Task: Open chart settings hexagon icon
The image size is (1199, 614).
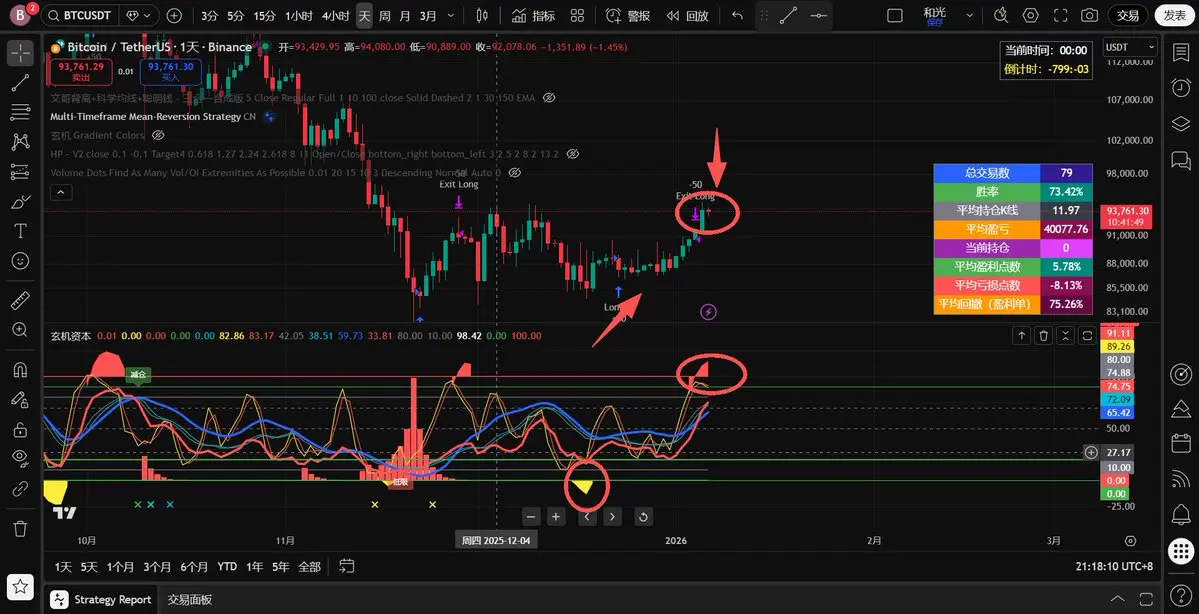Action: click(1031, 15)
